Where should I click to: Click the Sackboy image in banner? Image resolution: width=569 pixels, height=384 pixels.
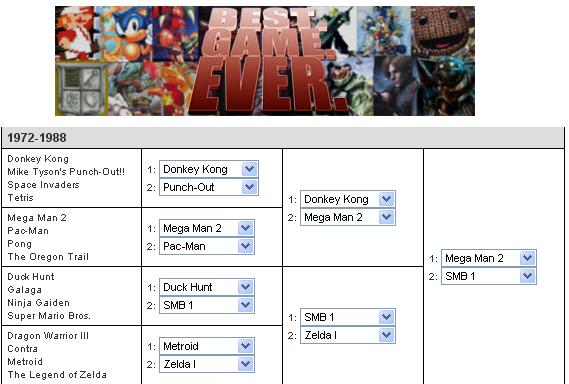click(443, 31)
